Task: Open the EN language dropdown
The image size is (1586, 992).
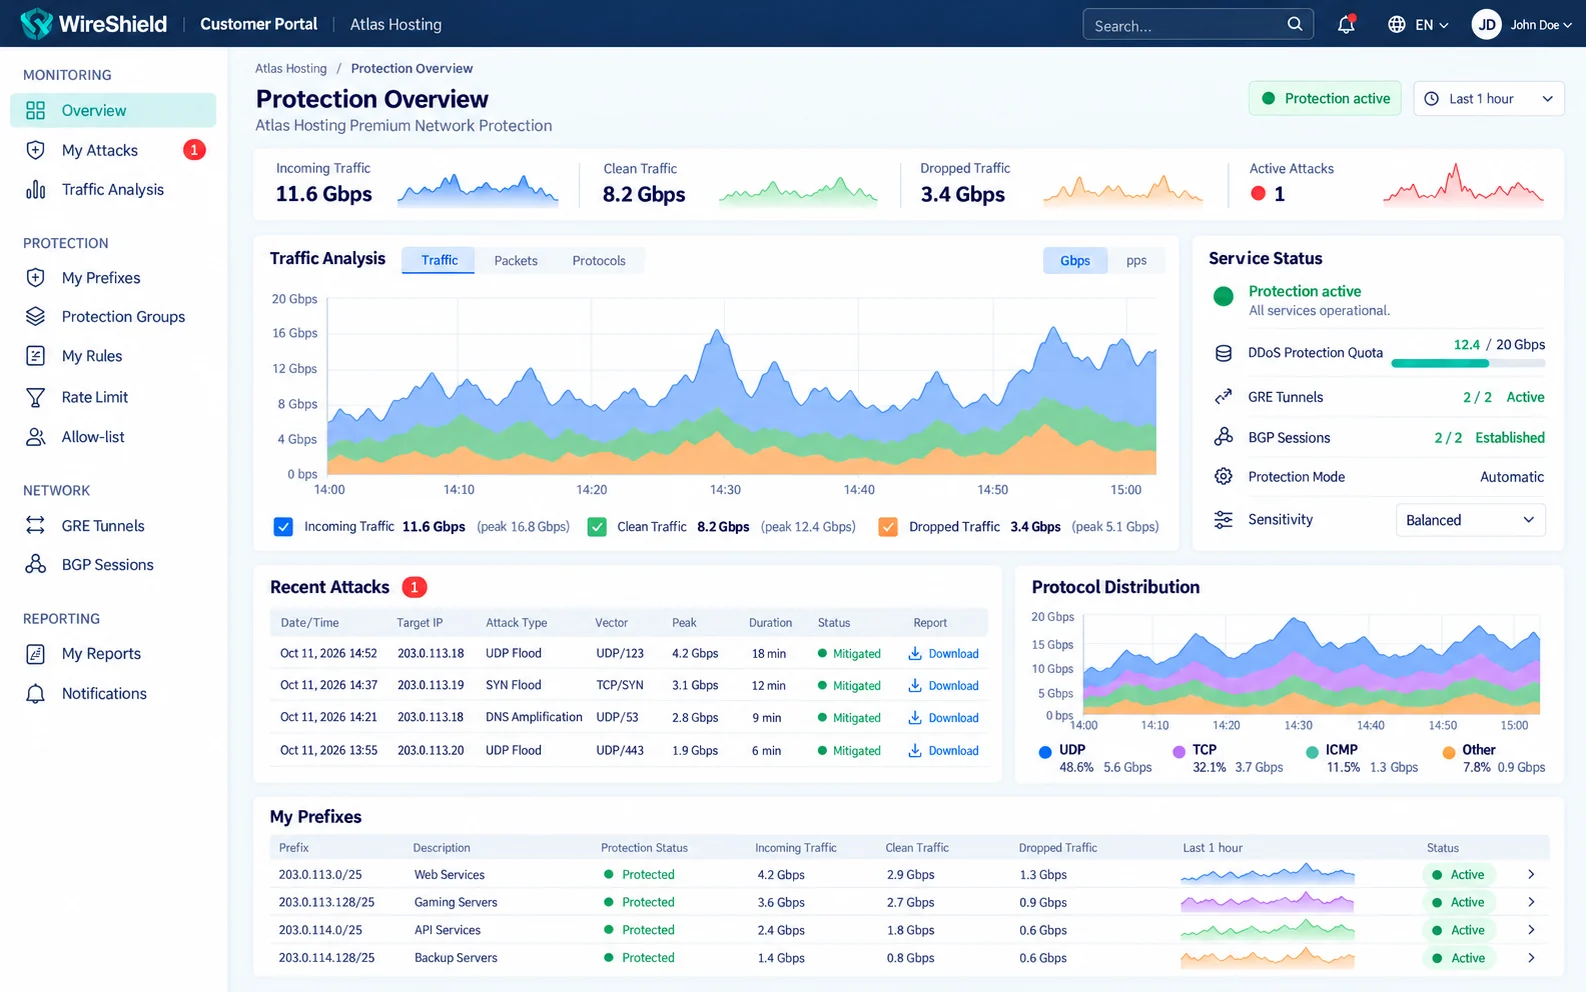Action: coord(1419,24)
